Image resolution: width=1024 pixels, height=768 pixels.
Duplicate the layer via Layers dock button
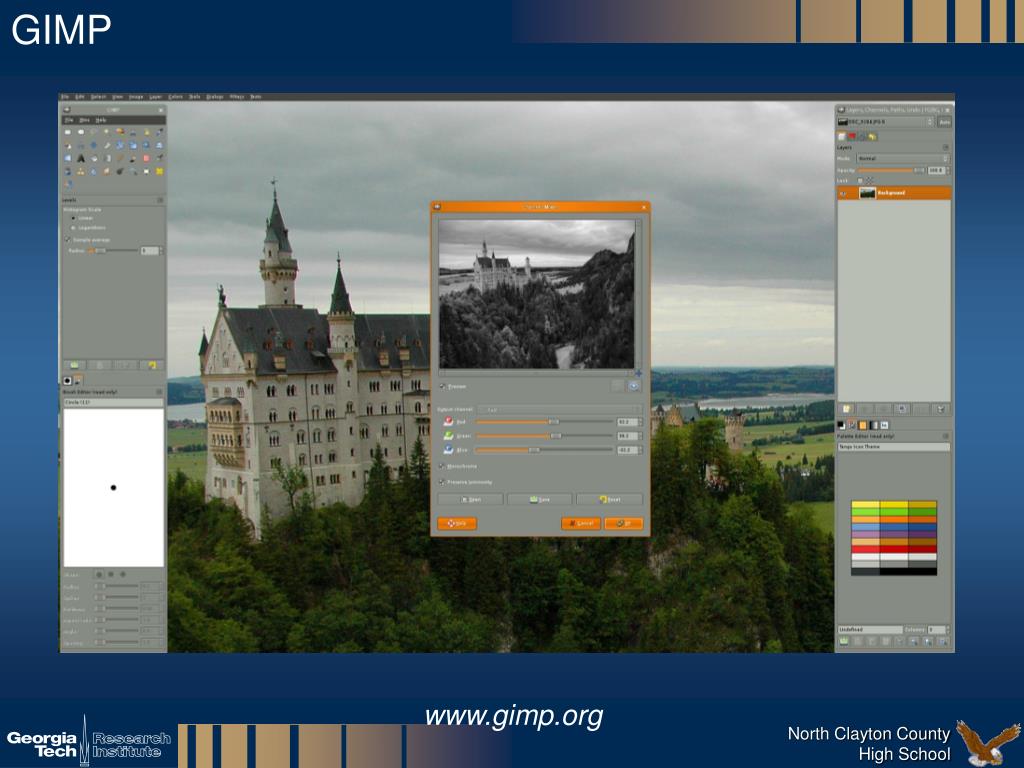coord(902,409)
